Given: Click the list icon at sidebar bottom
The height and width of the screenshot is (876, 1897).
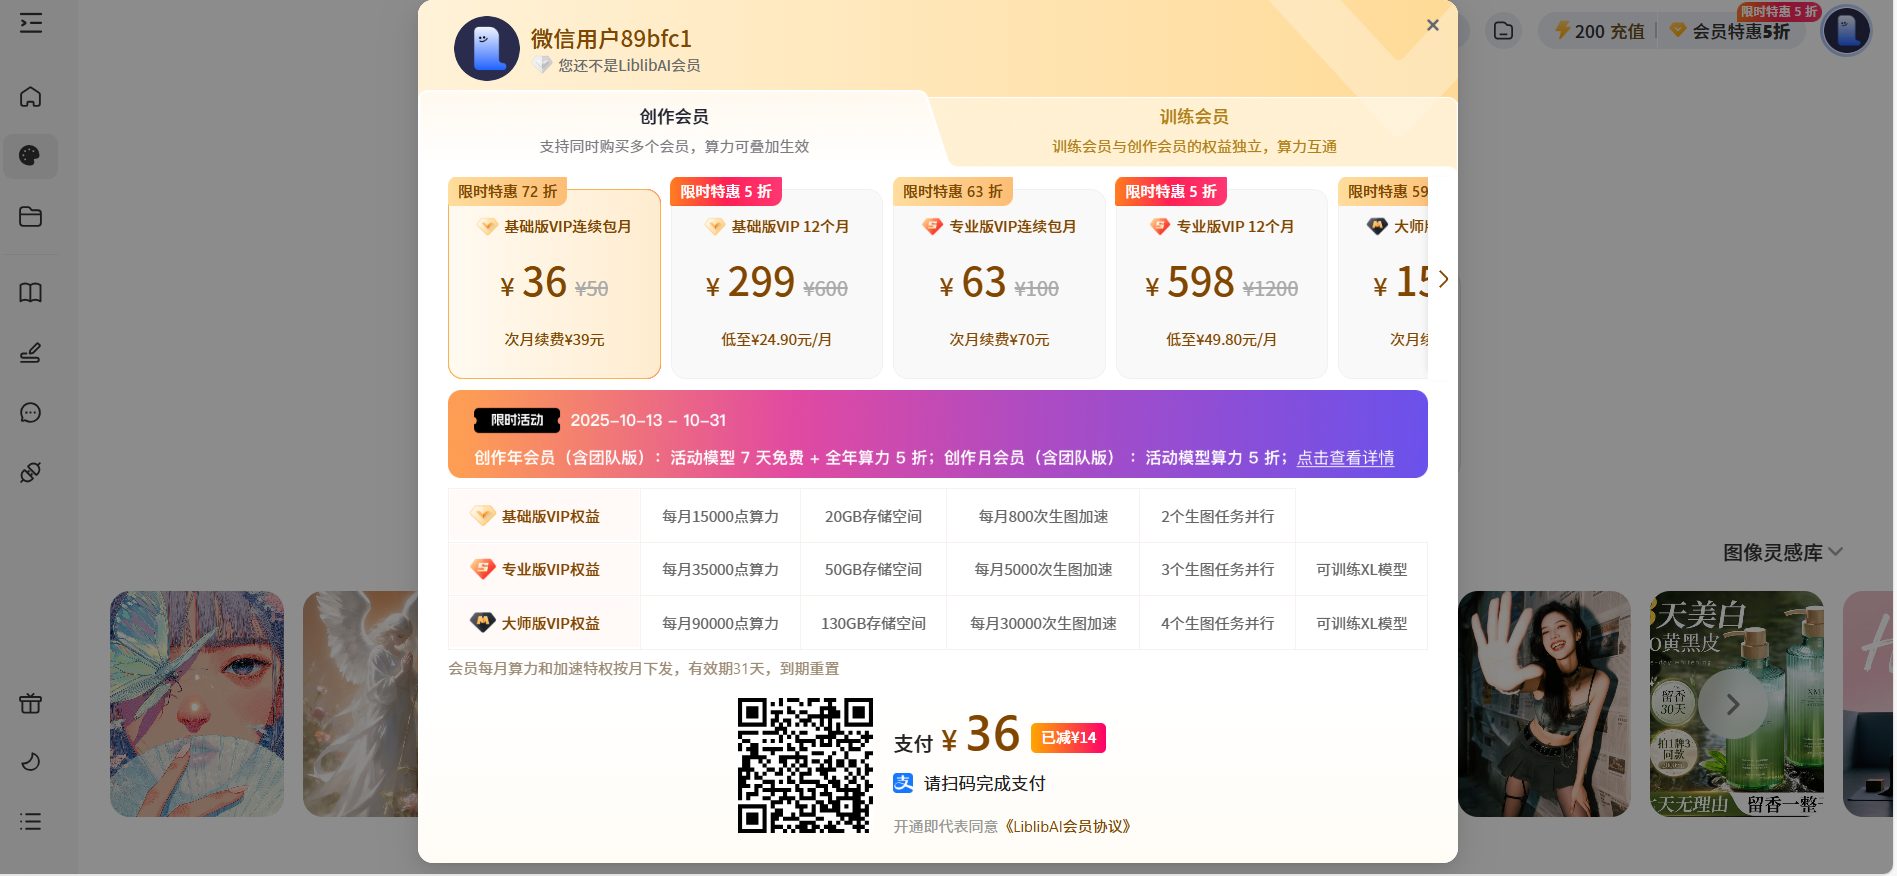Looking at the screenshot, I should click(x=31, y=821).
